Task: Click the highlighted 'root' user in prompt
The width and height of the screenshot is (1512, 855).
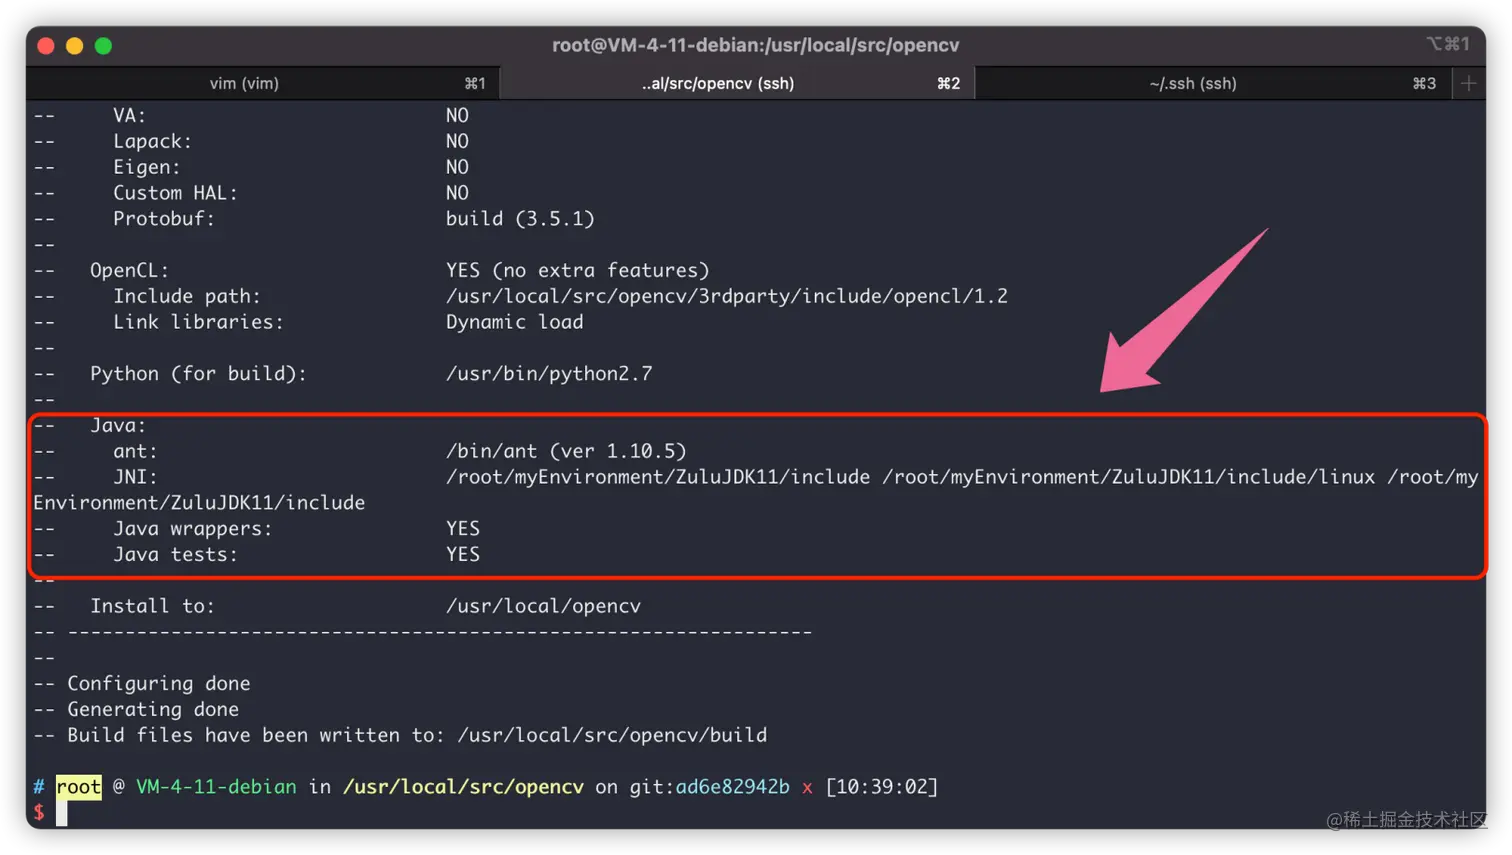Action: (78, 787)
